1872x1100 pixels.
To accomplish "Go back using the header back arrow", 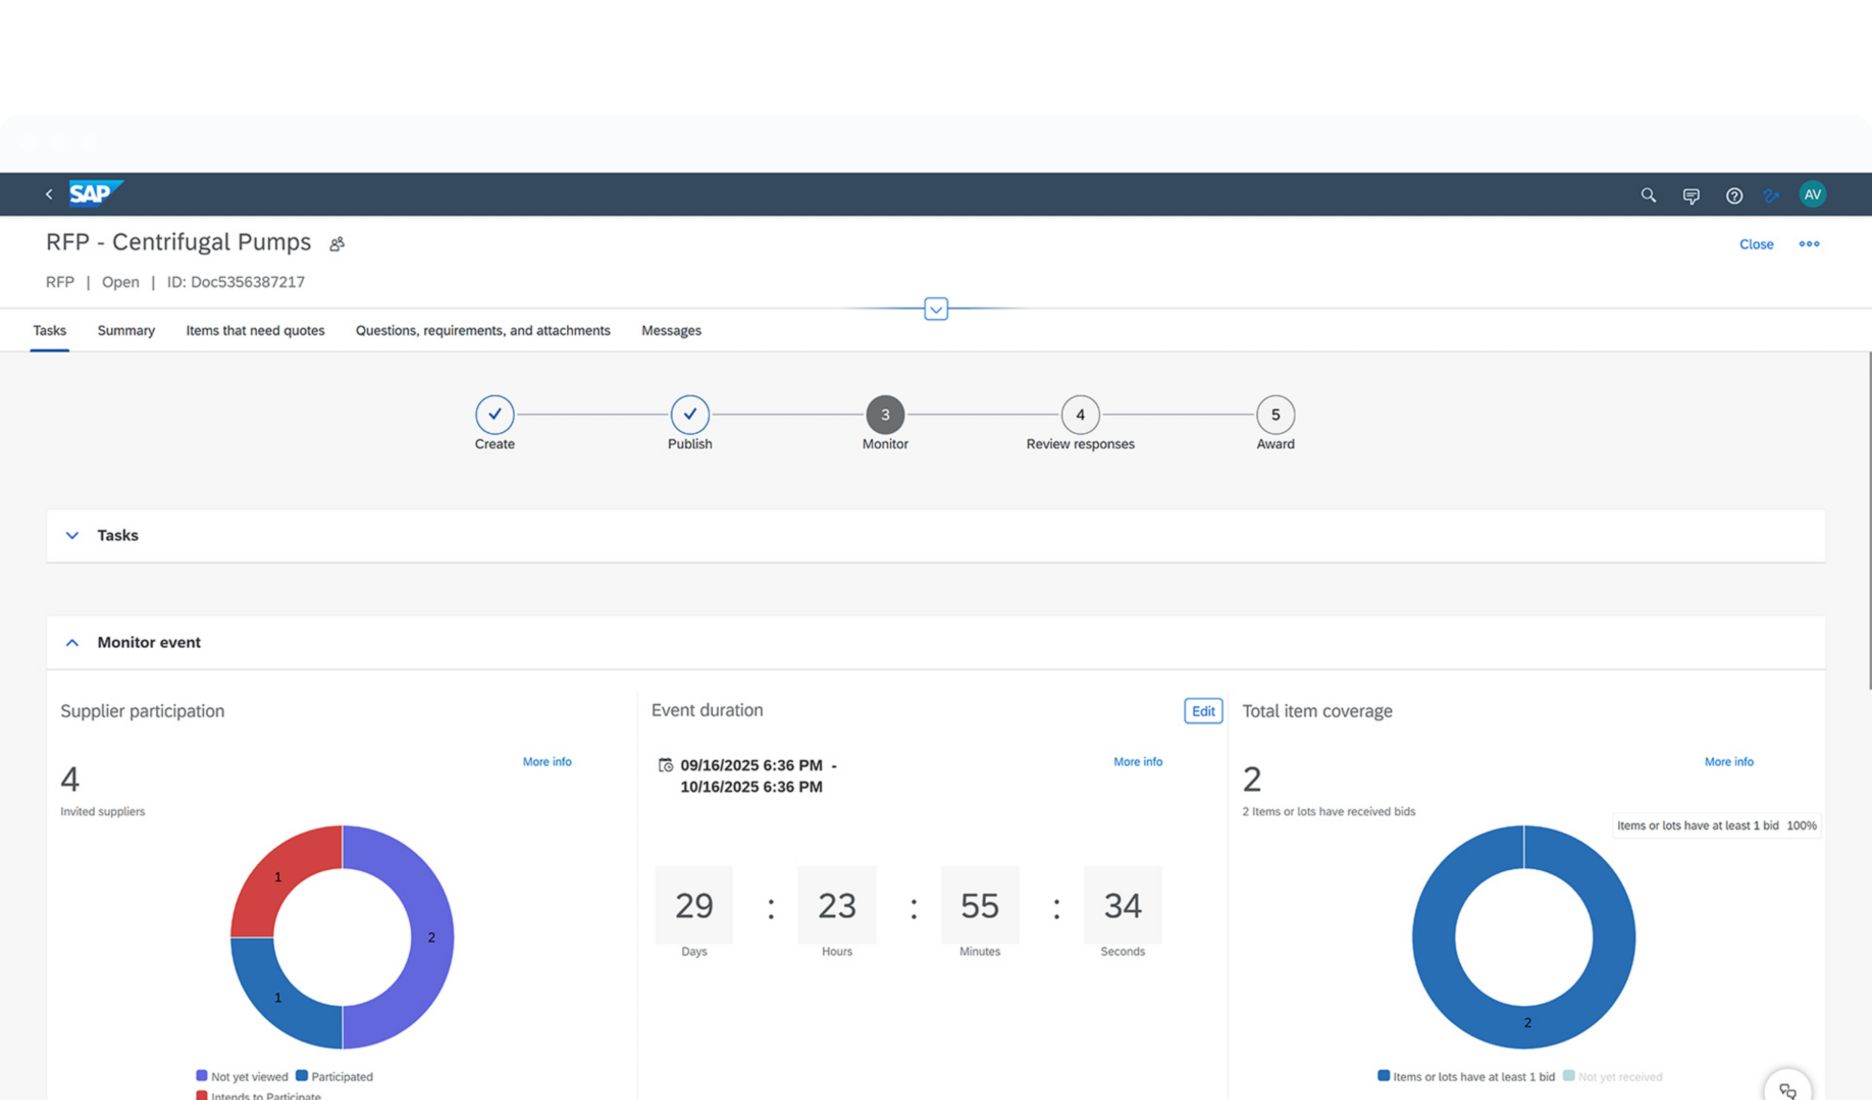I will (x=49, y=194).
